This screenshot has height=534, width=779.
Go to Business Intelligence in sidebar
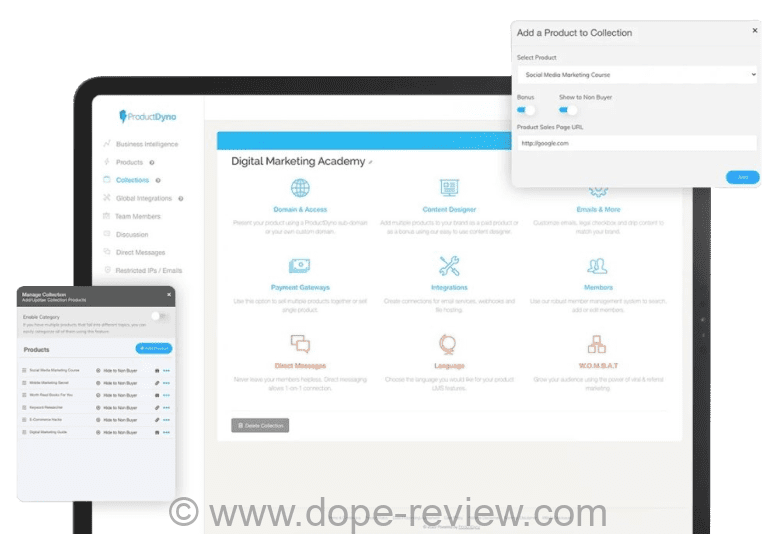click(x=146, y=144)
